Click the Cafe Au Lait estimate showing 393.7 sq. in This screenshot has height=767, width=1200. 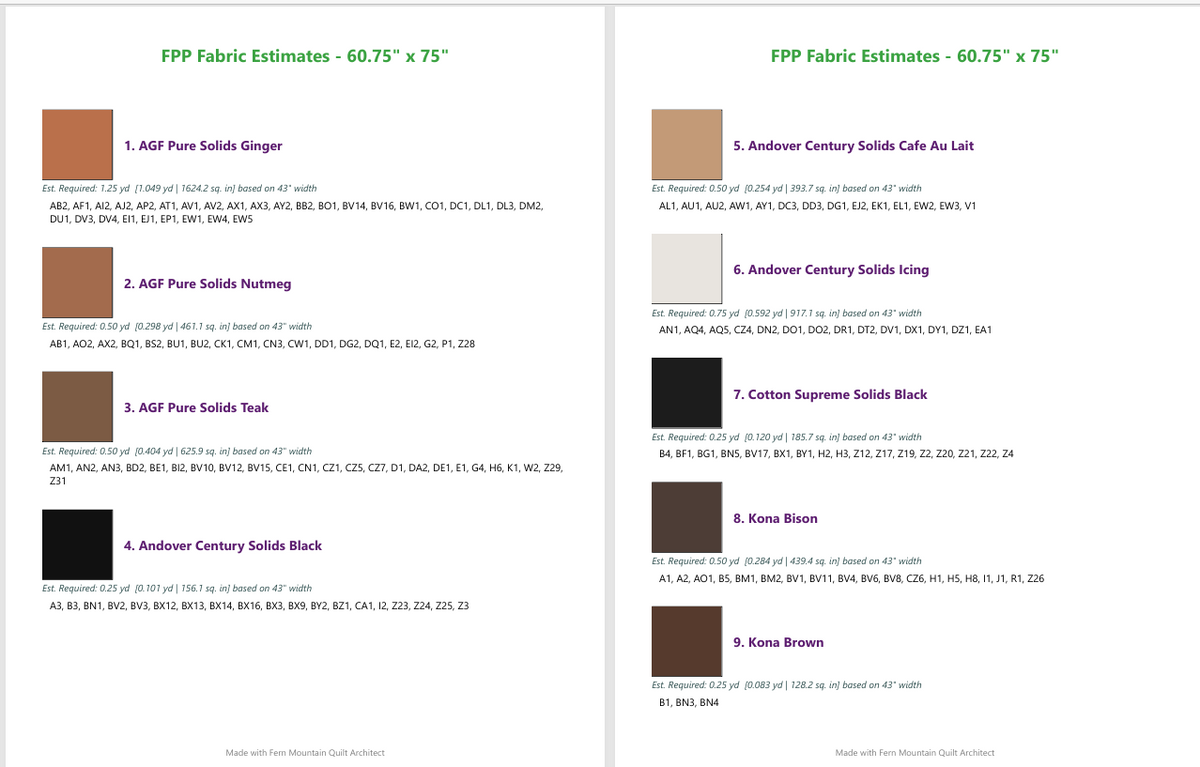[786, 188]
